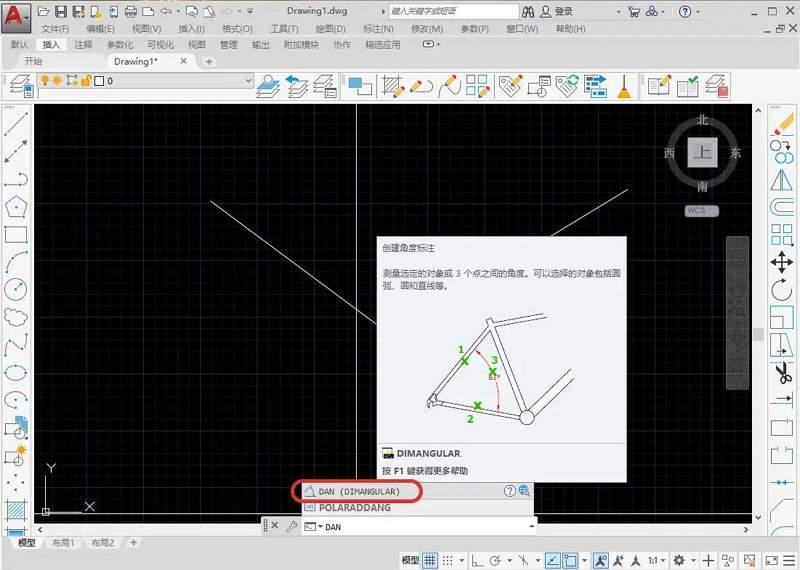Select the Polyline tool
Screen dimensions: 800x570
coord(16,179)
